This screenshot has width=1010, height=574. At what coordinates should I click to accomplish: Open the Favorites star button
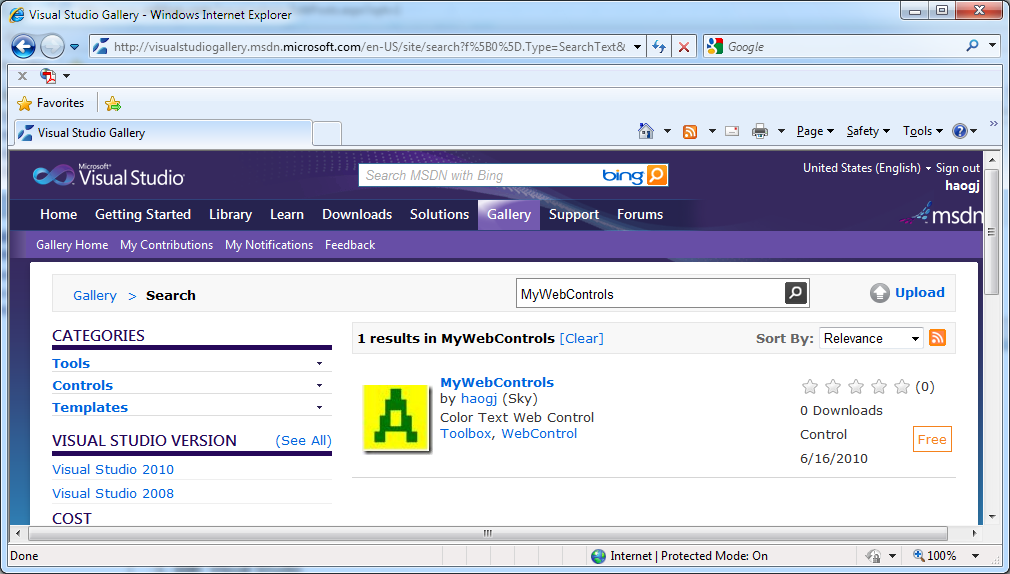pyautogui.click(x=51, y=103)
